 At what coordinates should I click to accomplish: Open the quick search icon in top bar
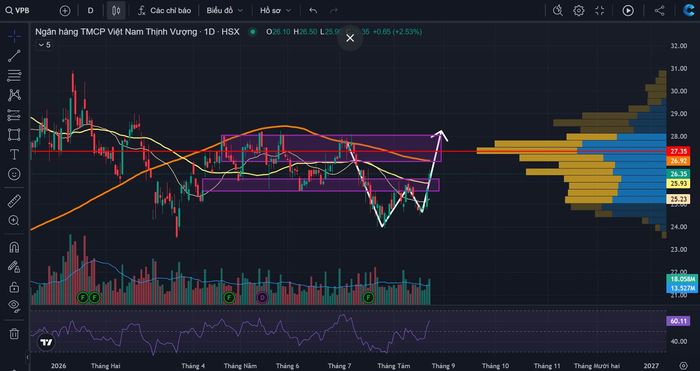(558, 10)
